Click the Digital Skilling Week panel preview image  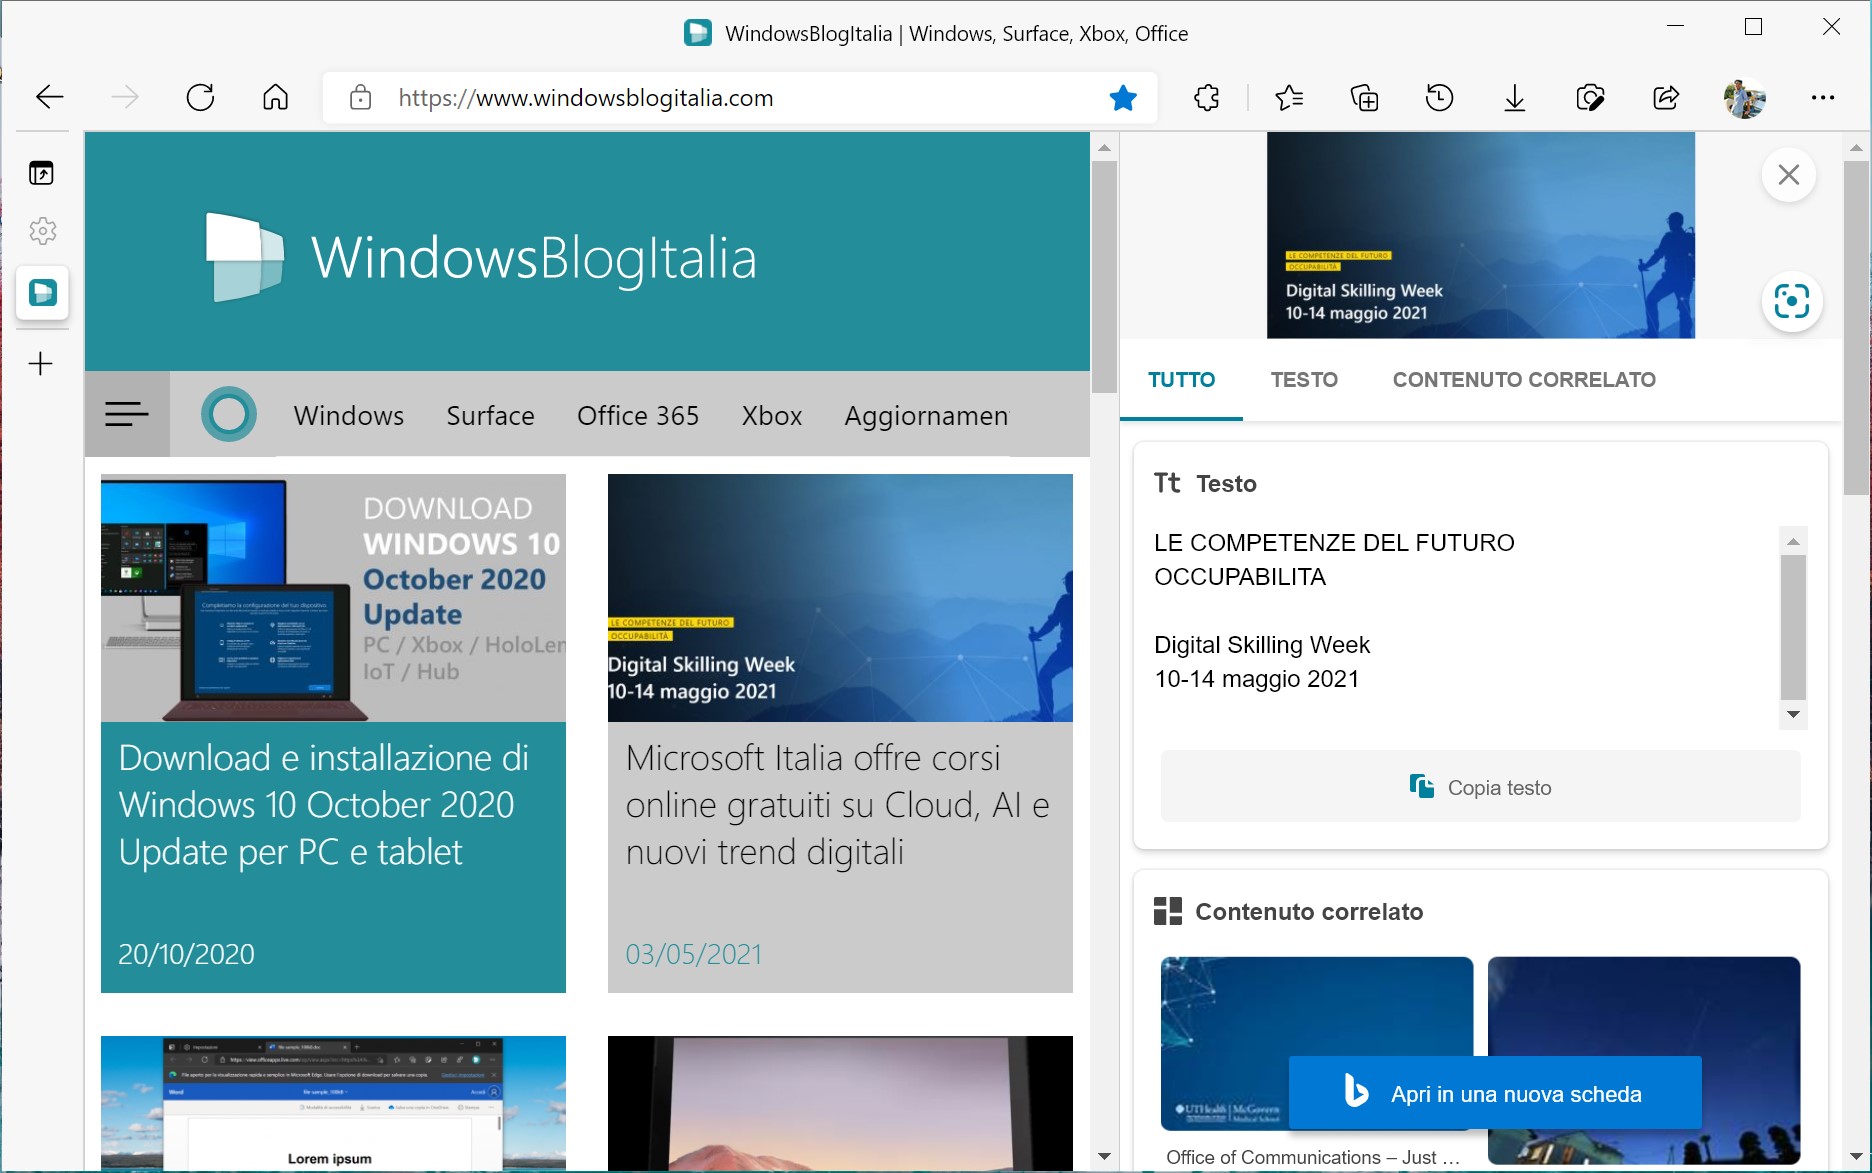pos(1480,235)
